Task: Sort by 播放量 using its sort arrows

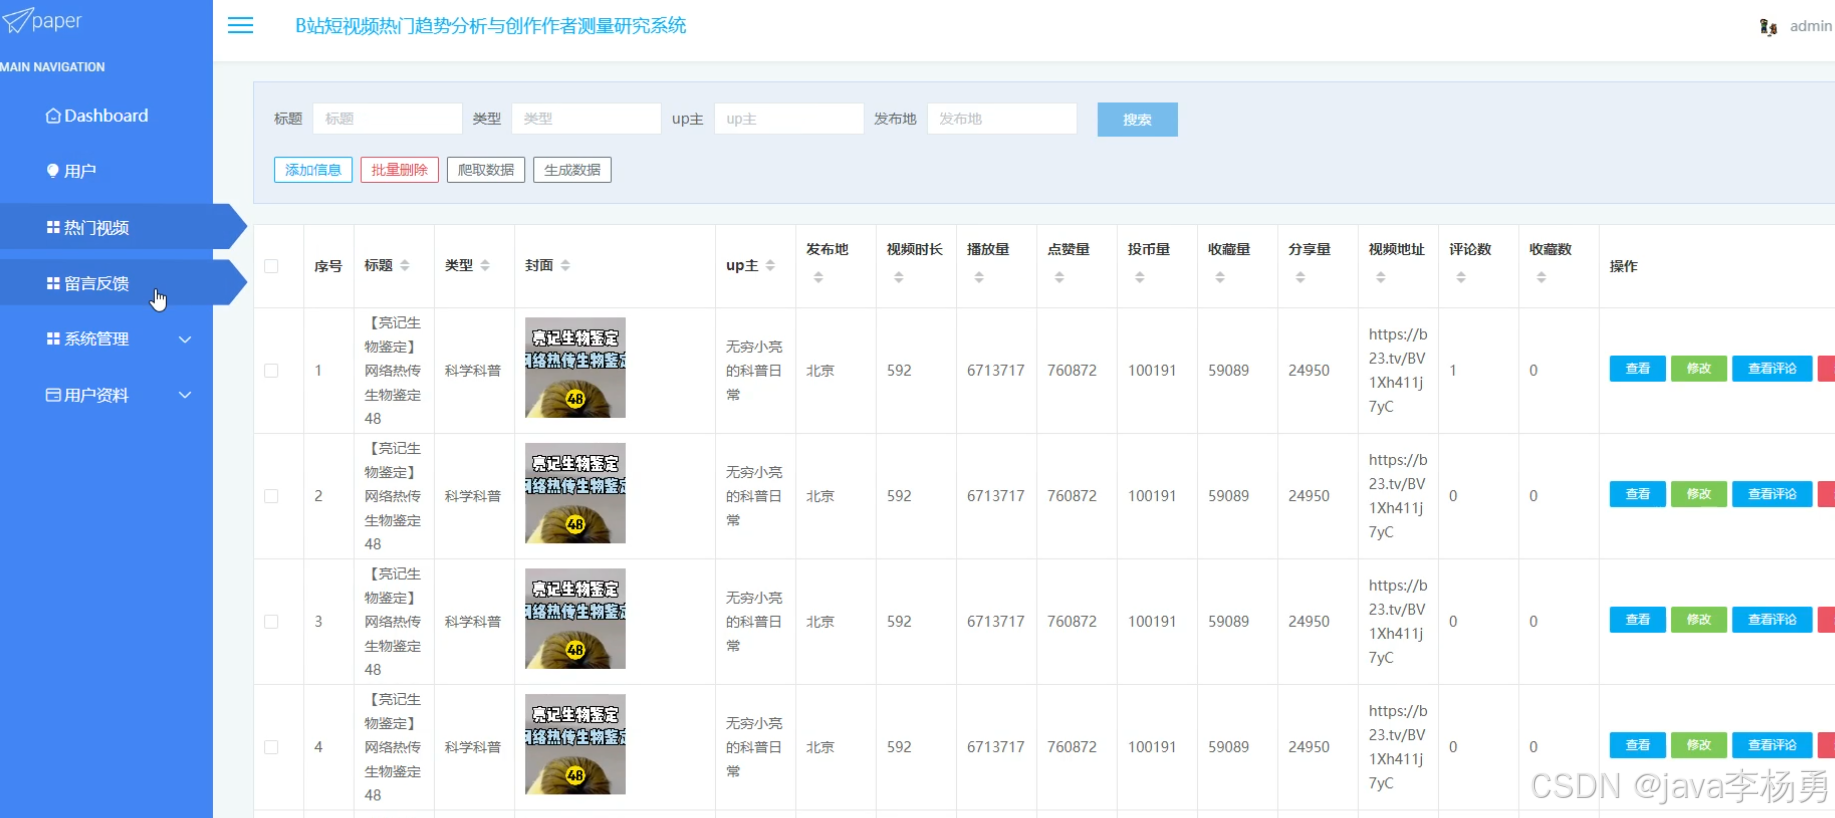Action: (x=979, y=277)
